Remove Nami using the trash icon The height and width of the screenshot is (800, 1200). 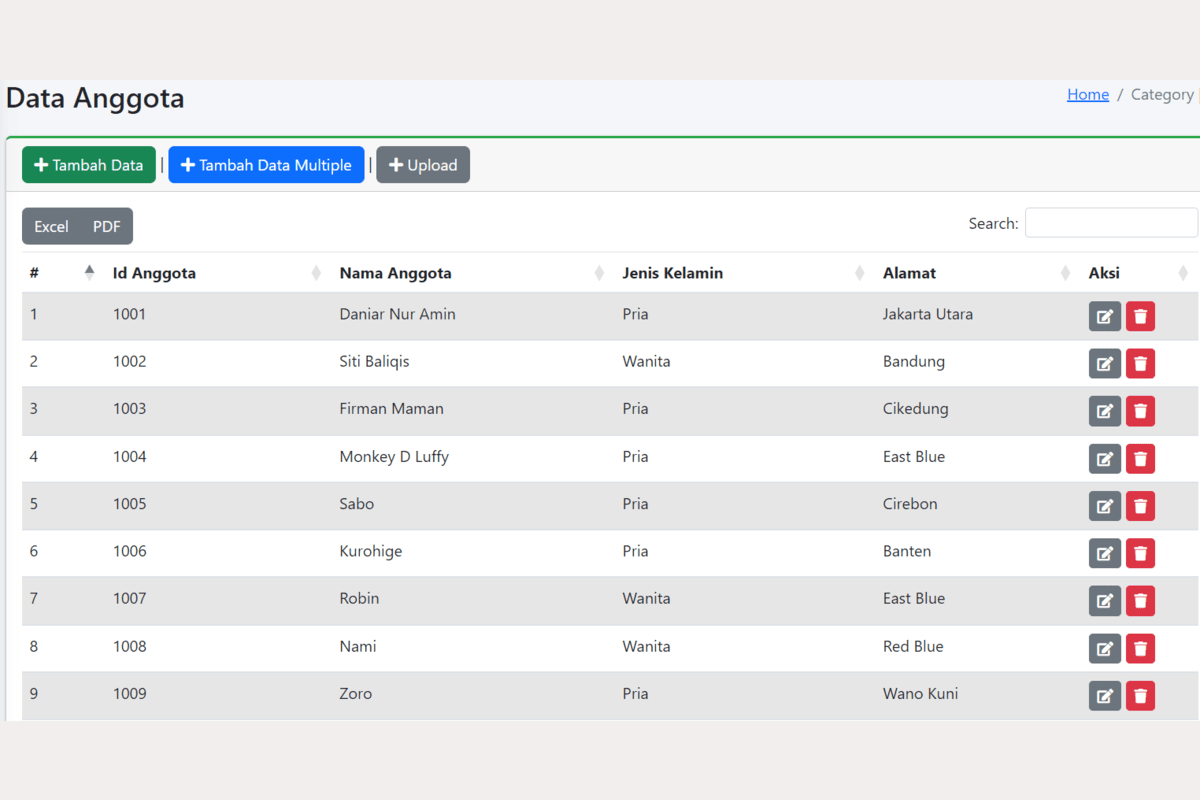coord(1140,648)
